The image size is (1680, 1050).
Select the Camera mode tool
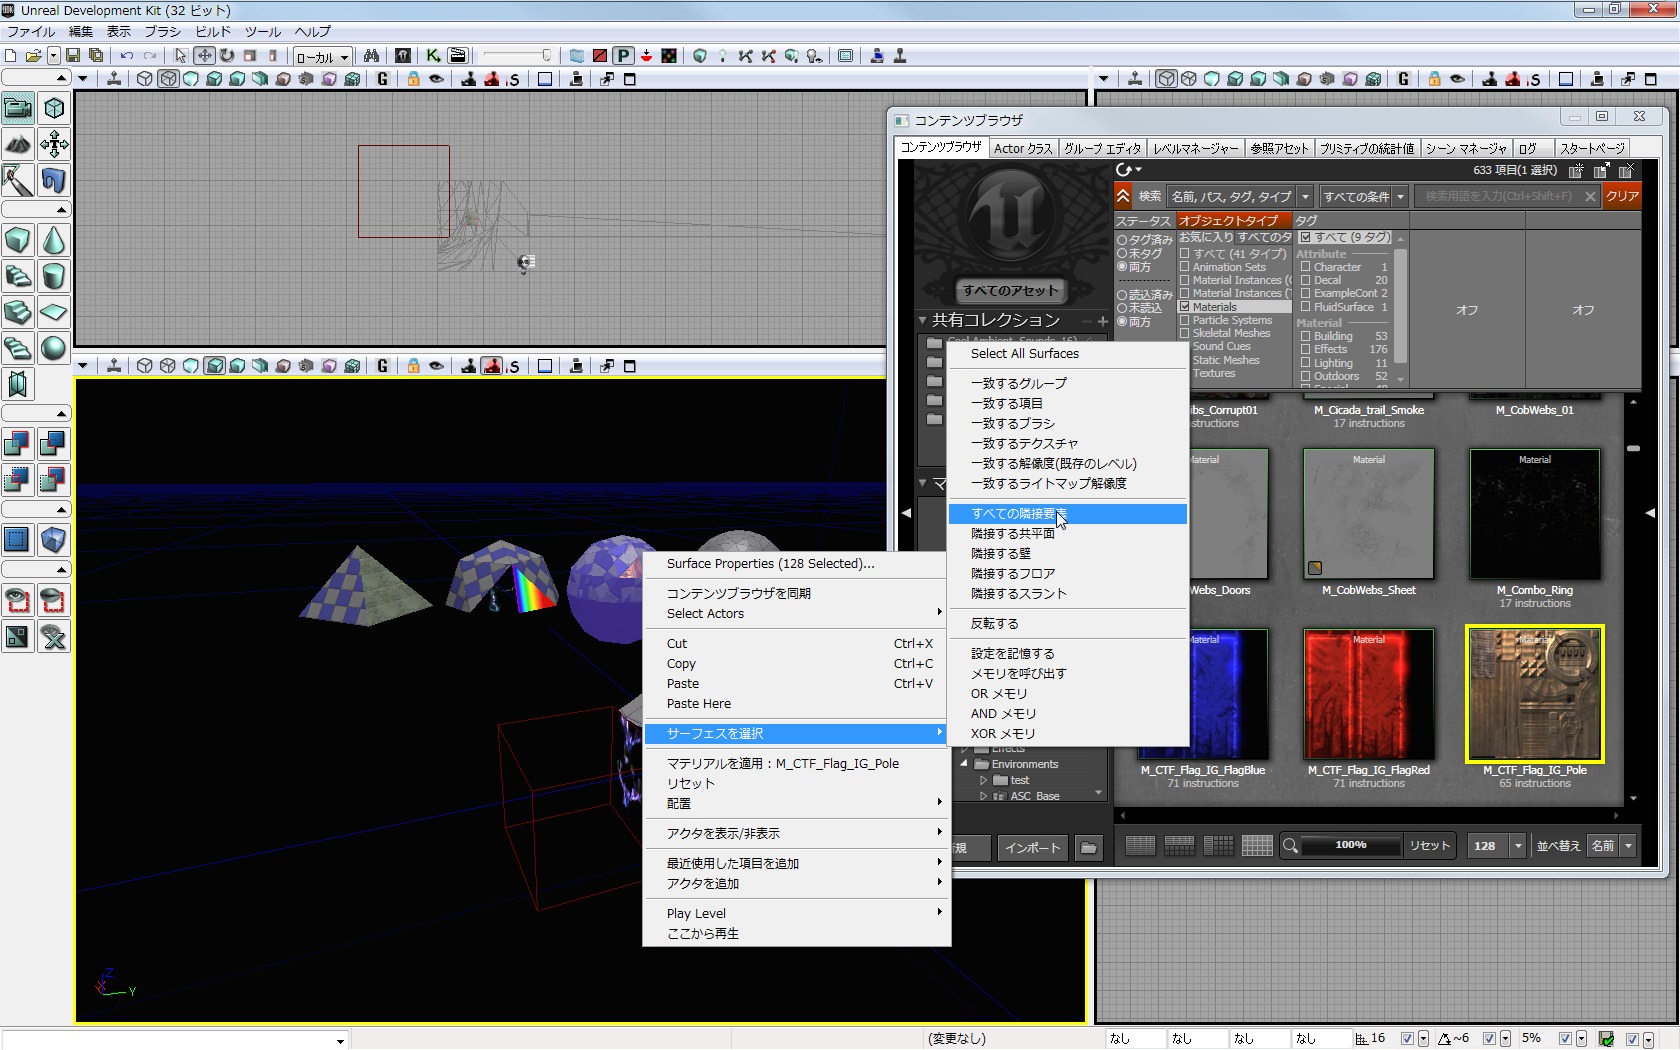[x=18, y=108]
